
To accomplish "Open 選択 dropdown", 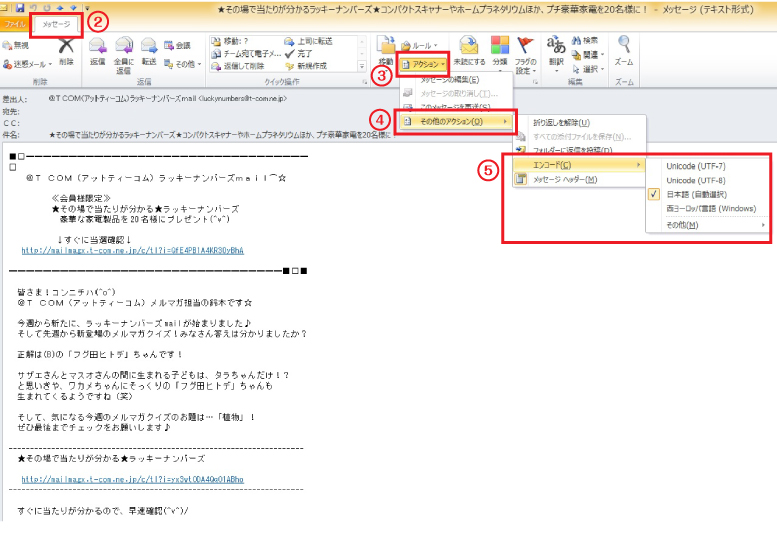I will 587,69.
